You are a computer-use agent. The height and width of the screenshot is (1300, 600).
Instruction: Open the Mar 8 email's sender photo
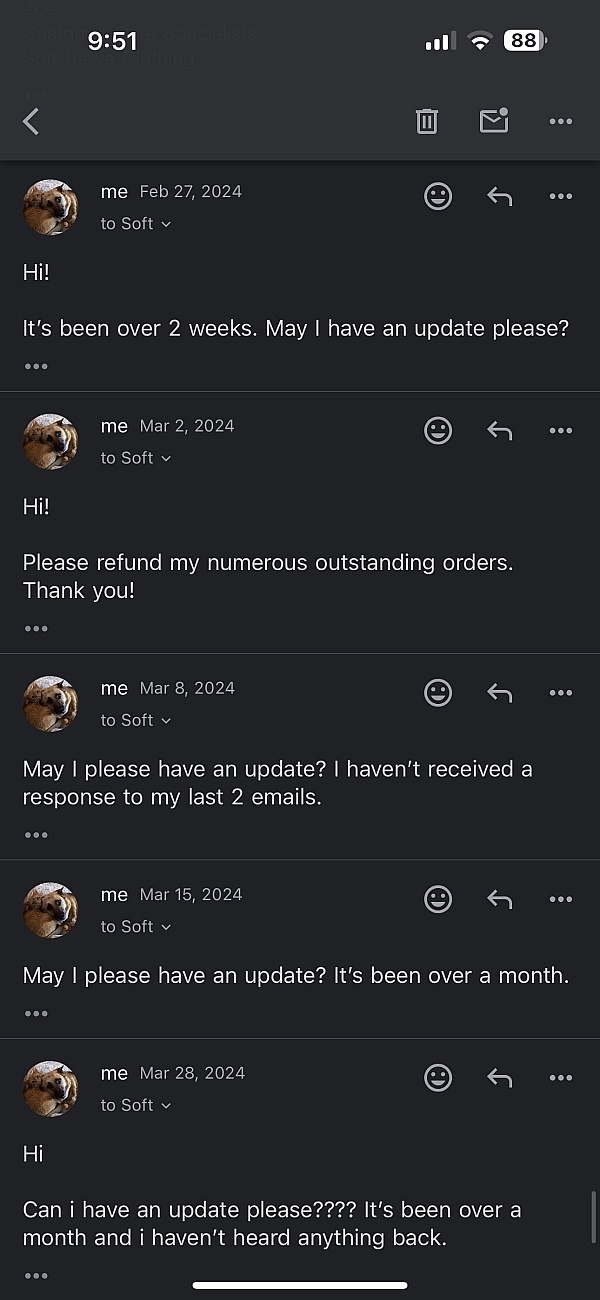(50, 704)
